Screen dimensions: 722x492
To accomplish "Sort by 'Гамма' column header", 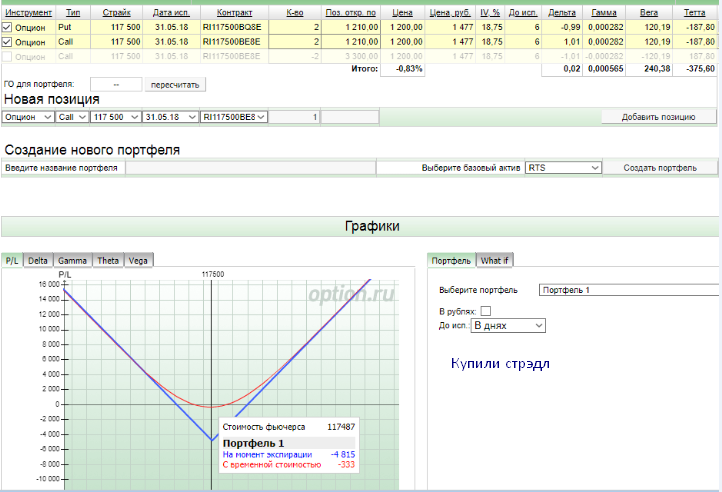I will (604, 12).
